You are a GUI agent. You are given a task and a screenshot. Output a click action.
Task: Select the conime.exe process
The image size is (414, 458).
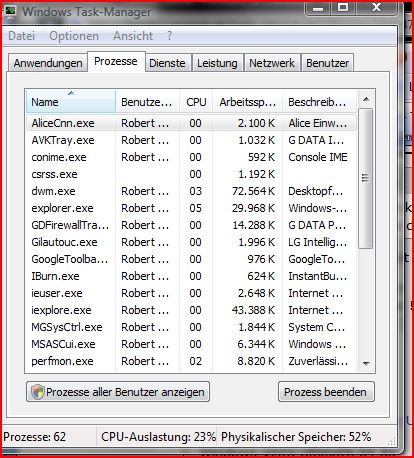click(x=191, y=157)
